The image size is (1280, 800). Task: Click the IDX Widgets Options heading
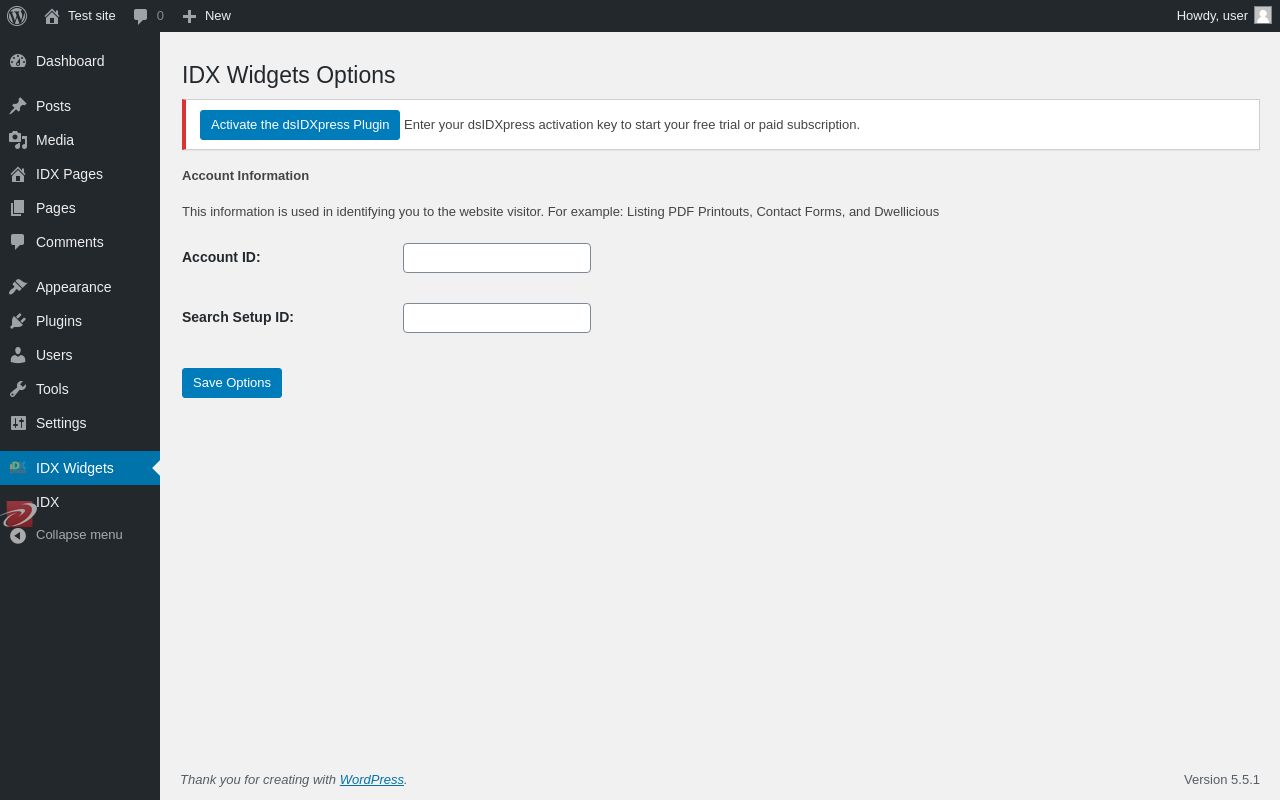[x=289, y=75]
